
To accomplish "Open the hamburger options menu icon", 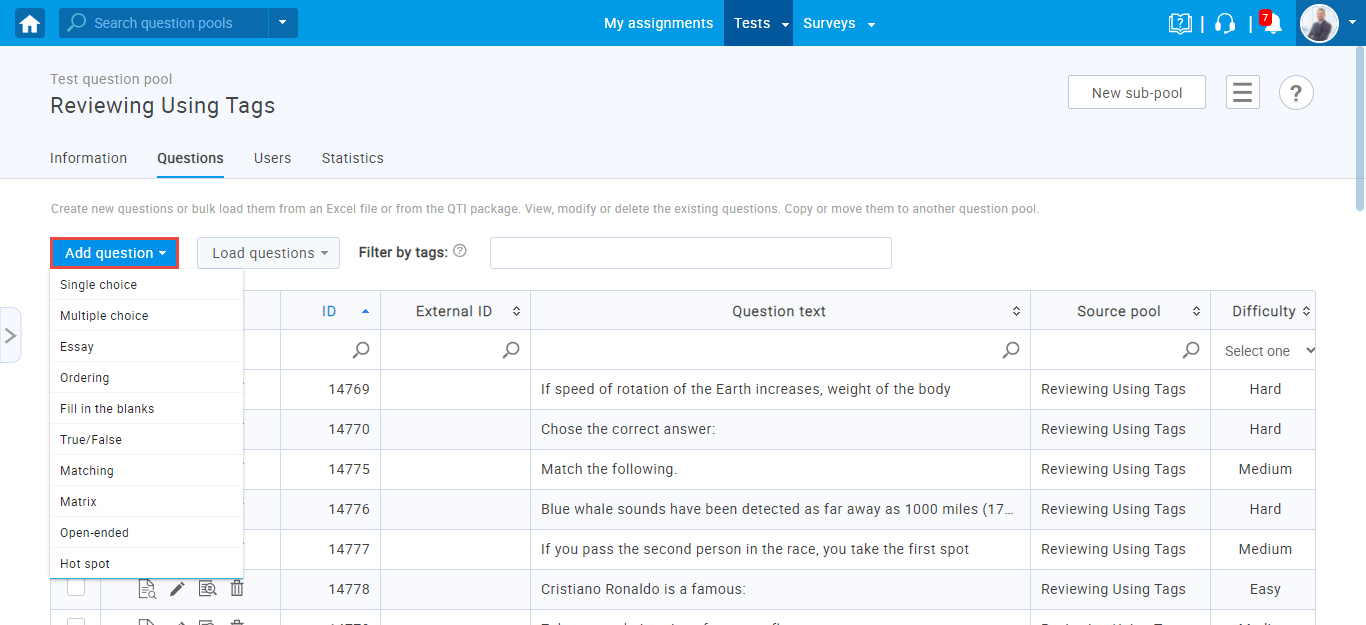I will (x=1243, y=93).
